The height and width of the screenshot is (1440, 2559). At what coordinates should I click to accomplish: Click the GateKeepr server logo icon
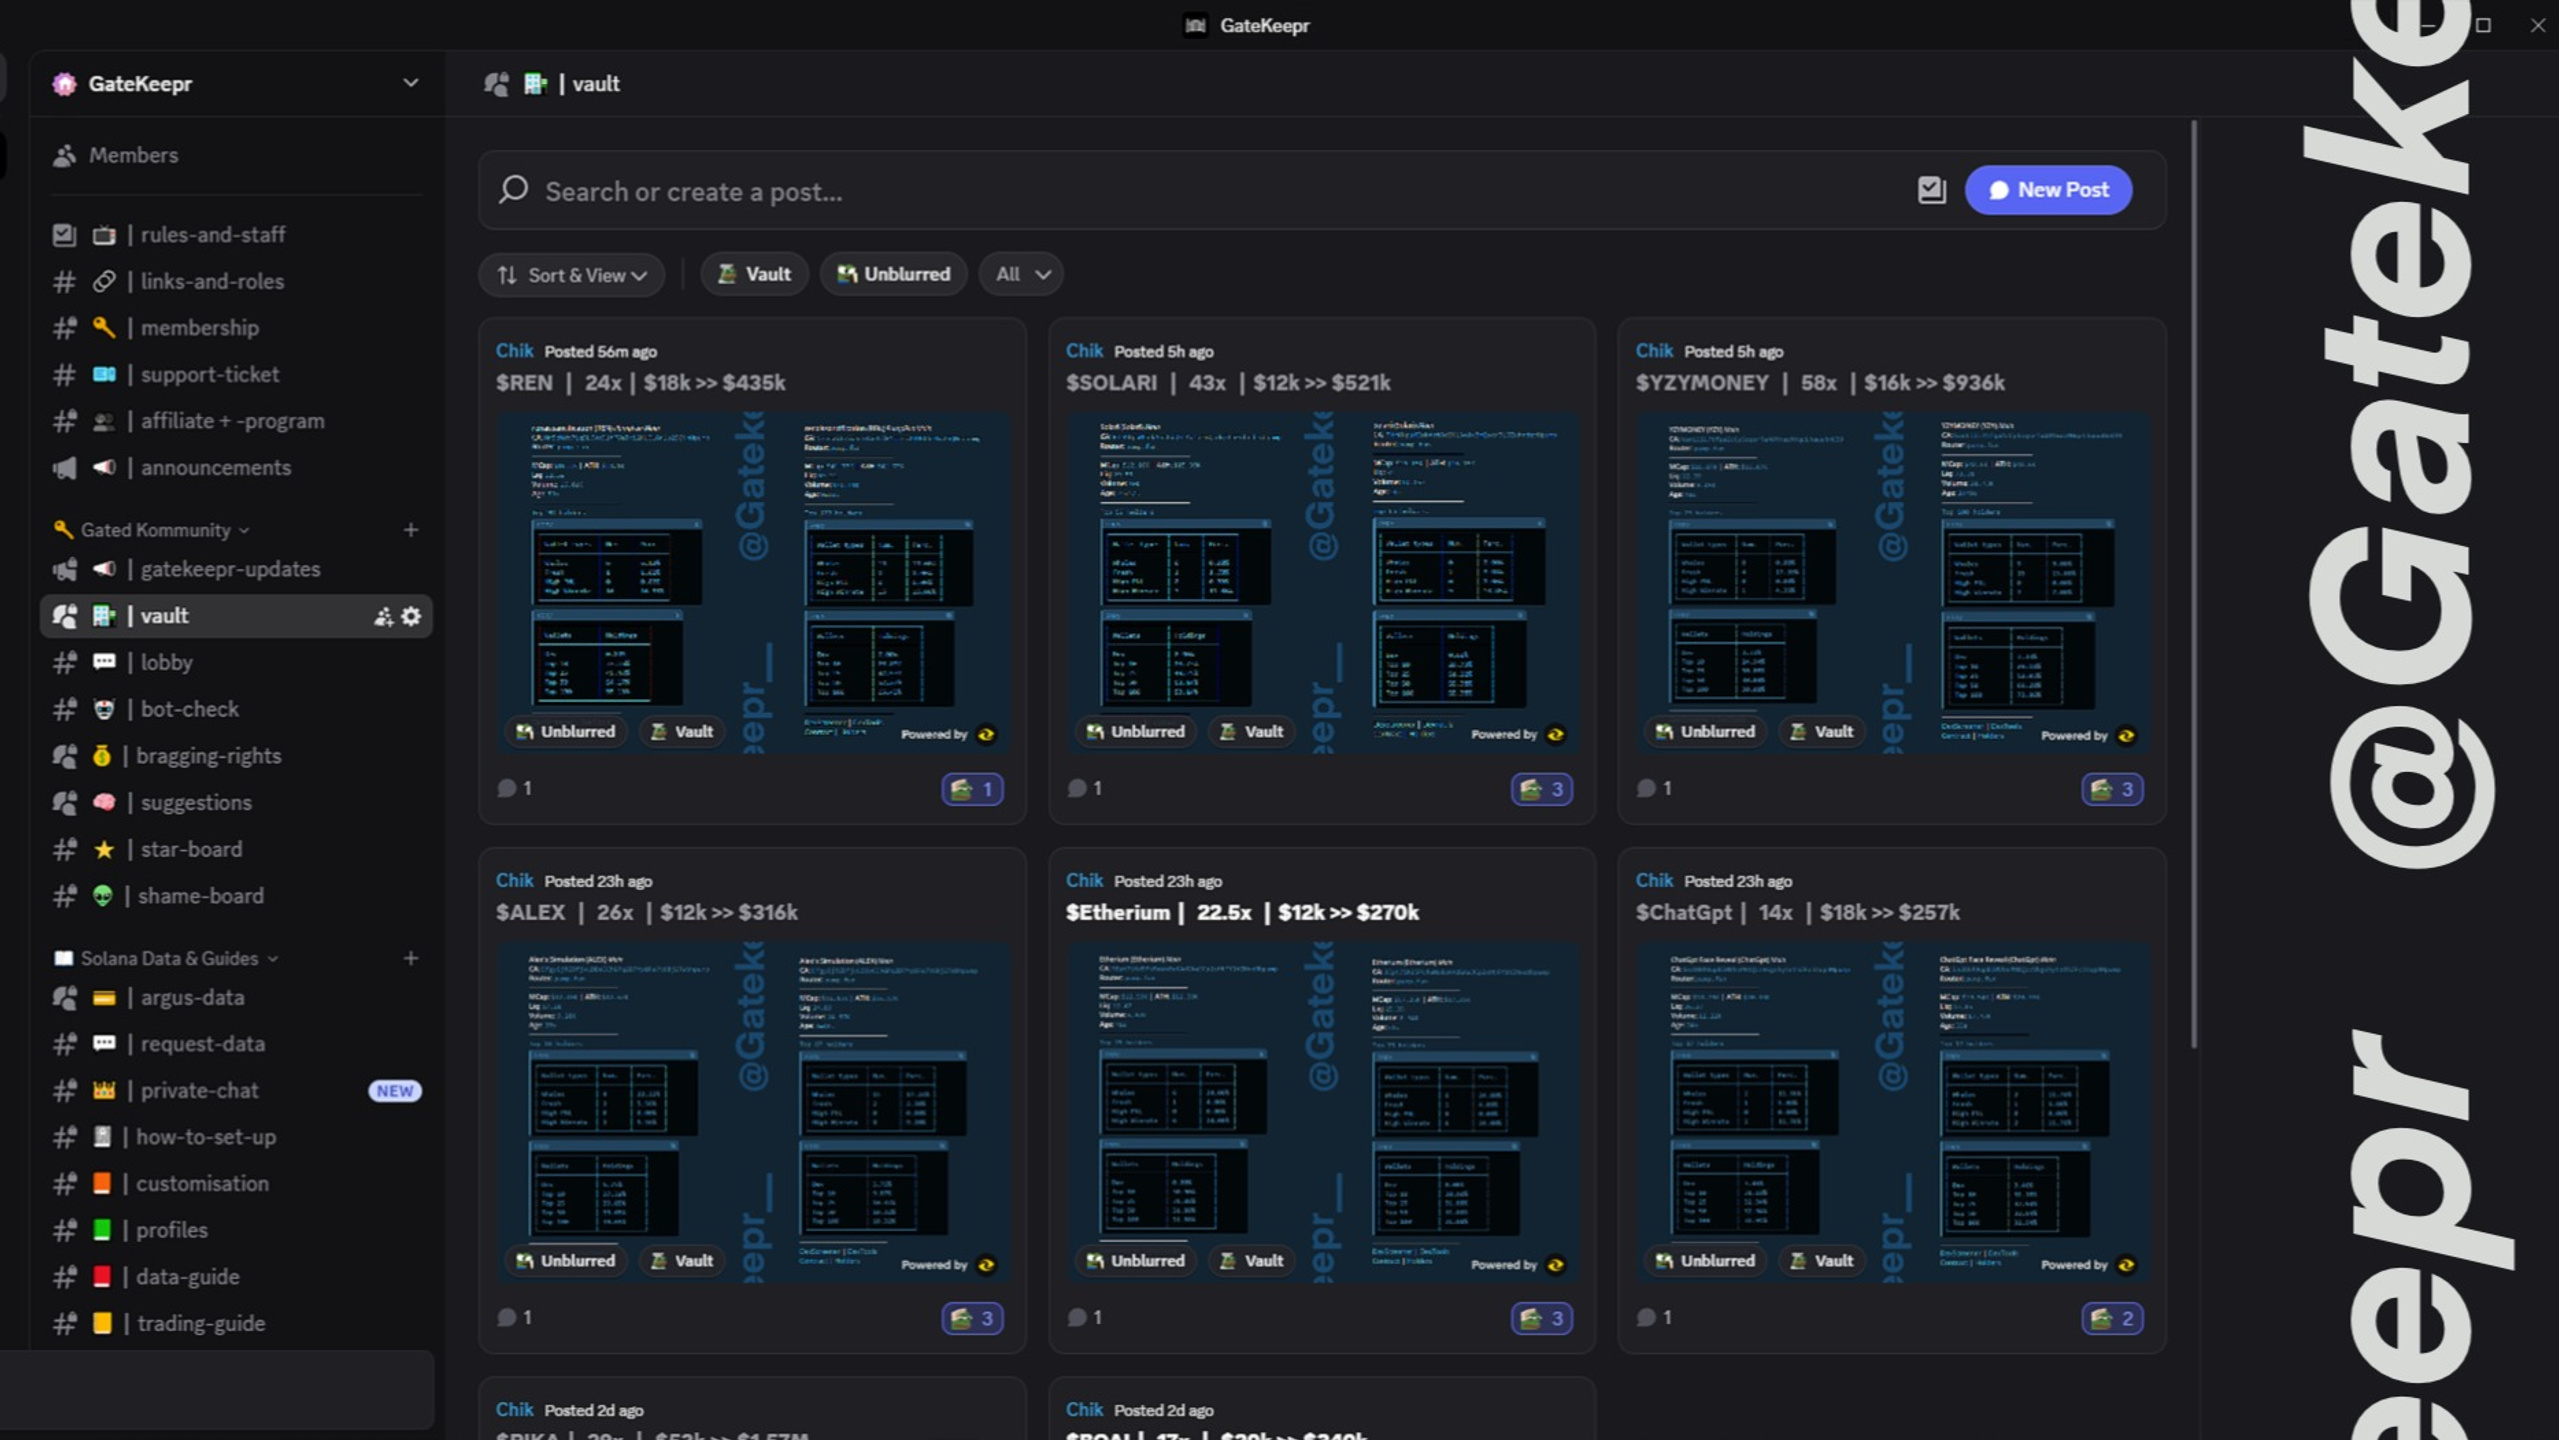[x=64, y=84]
